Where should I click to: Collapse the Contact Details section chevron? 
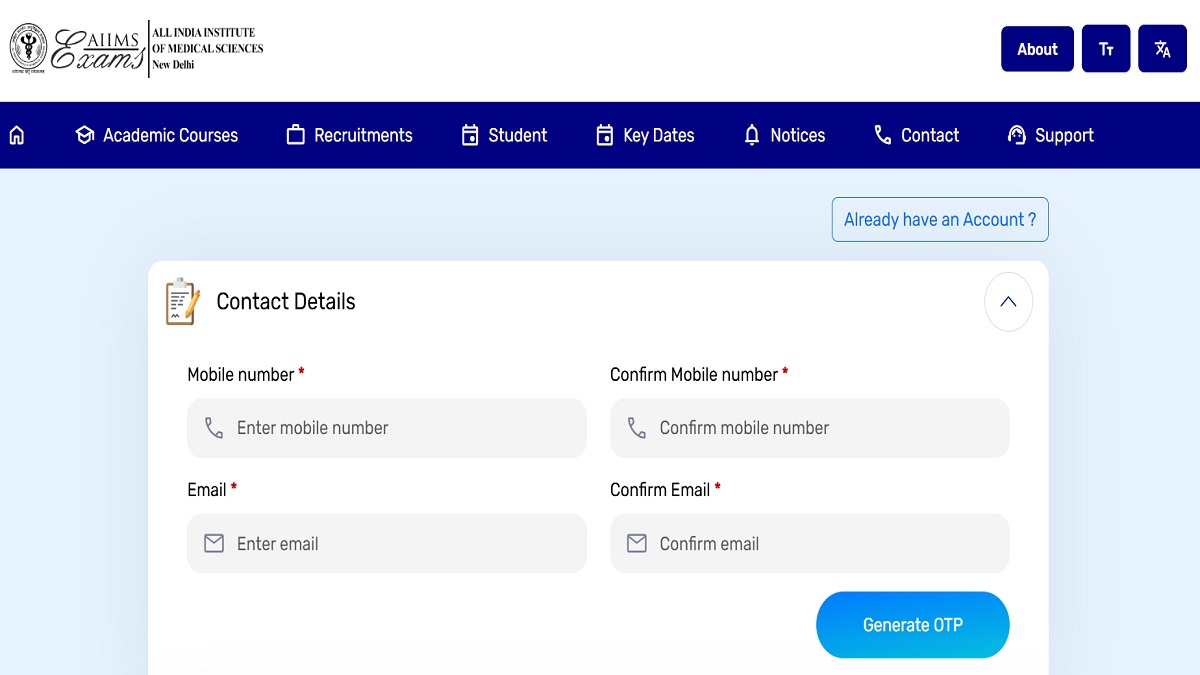tap(1008, 301)
